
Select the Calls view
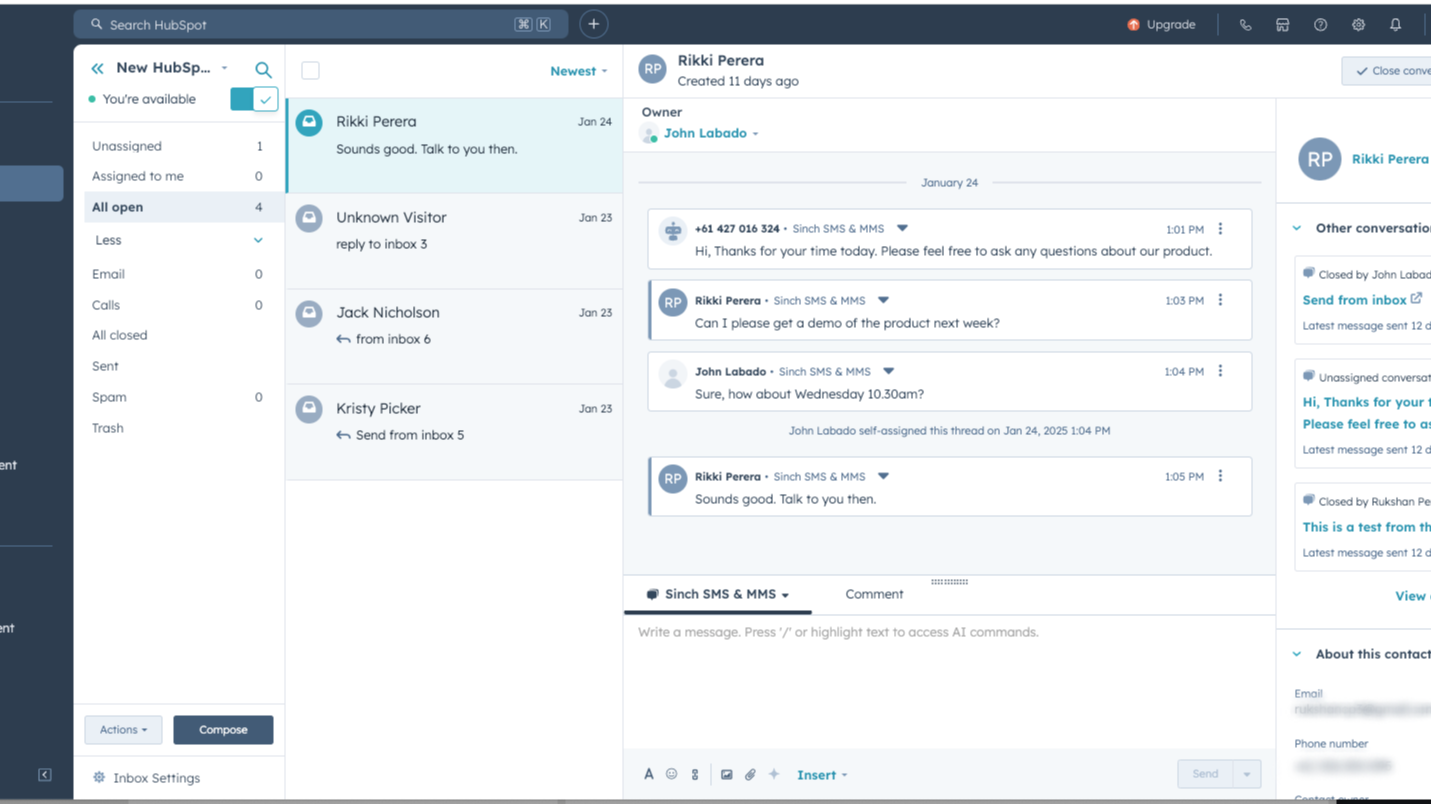(178, 305)
